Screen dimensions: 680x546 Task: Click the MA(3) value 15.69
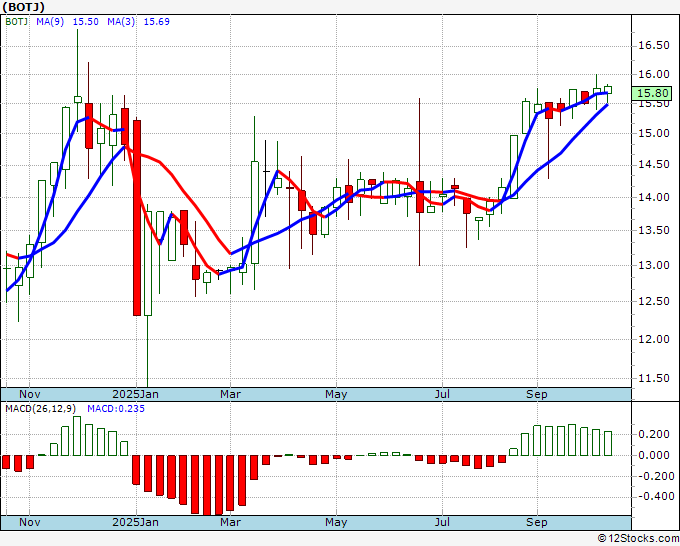(157, 22)
